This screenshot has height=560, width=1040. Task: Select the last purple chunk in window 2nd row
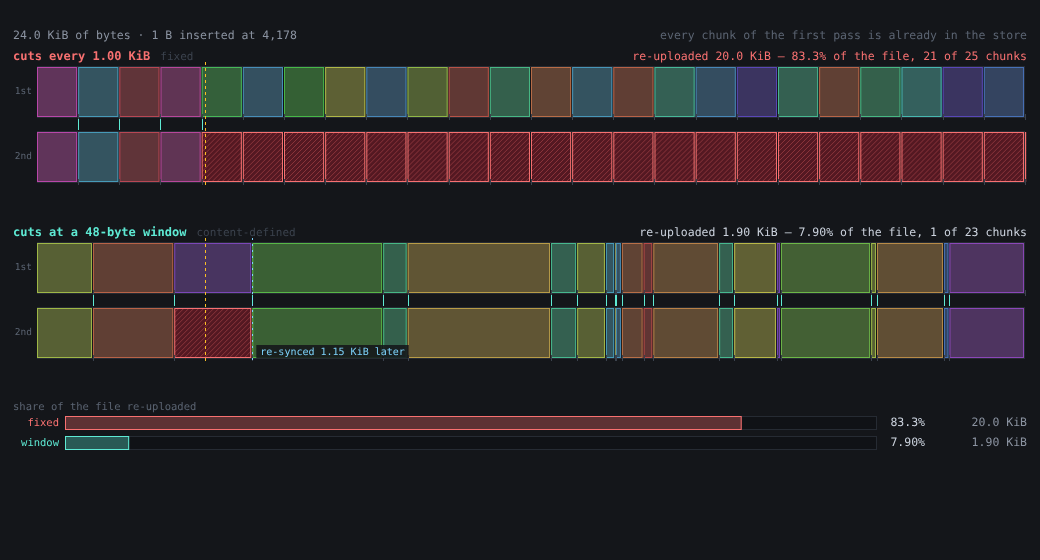pos(986,333)
